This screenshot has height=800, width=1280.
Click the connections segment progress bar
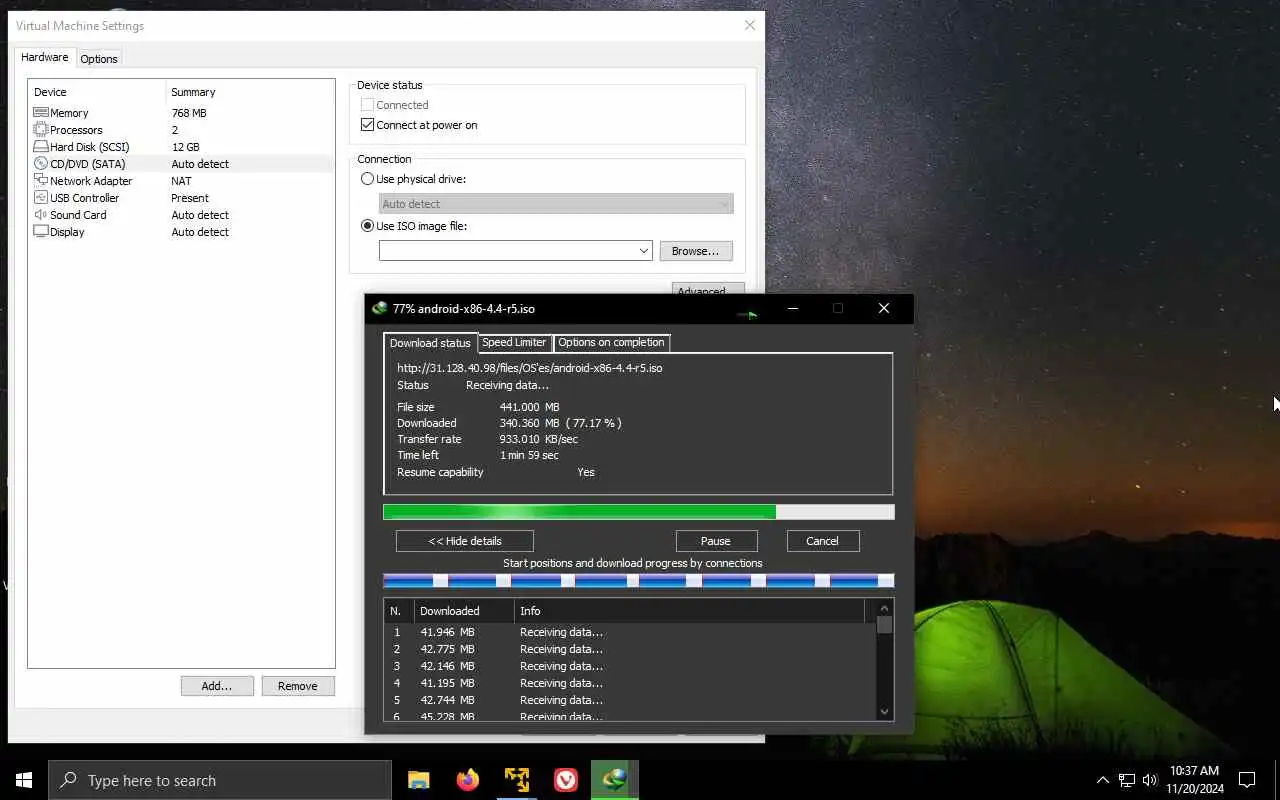point(638,580)
